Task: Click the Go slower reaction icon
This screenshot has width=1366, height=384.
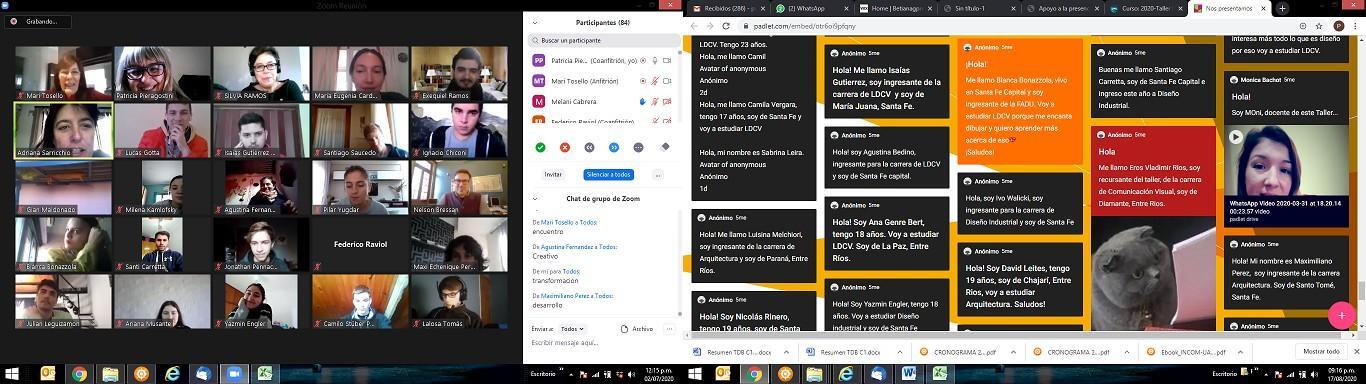Action: [x=590, y=147]
